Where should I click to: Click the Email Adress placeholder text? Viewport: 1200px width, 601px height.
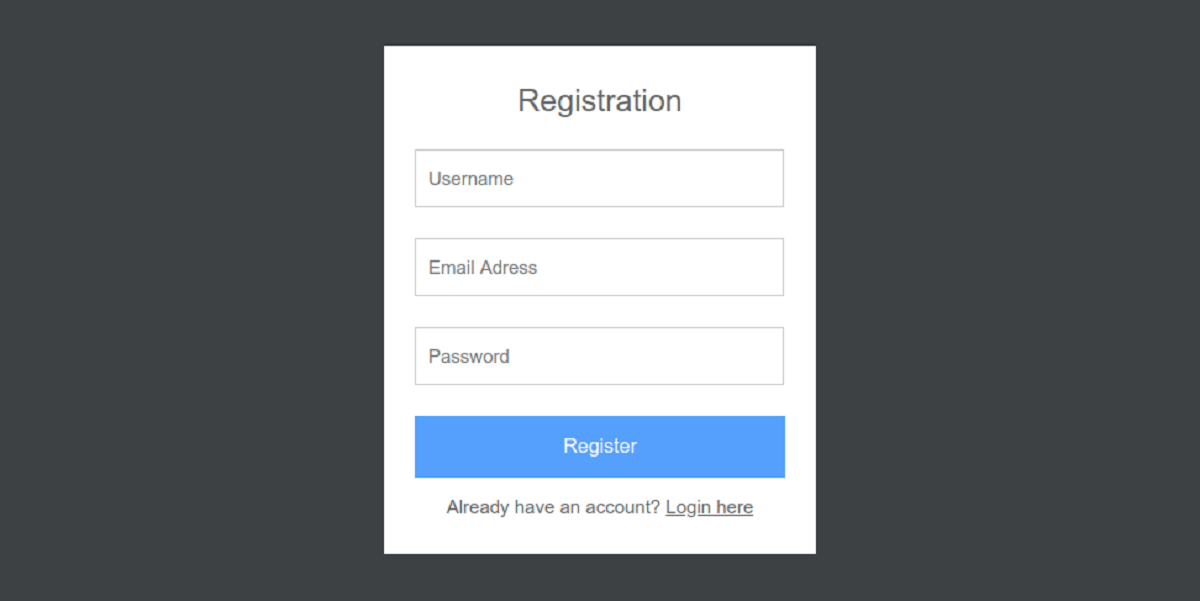[482, 267]
